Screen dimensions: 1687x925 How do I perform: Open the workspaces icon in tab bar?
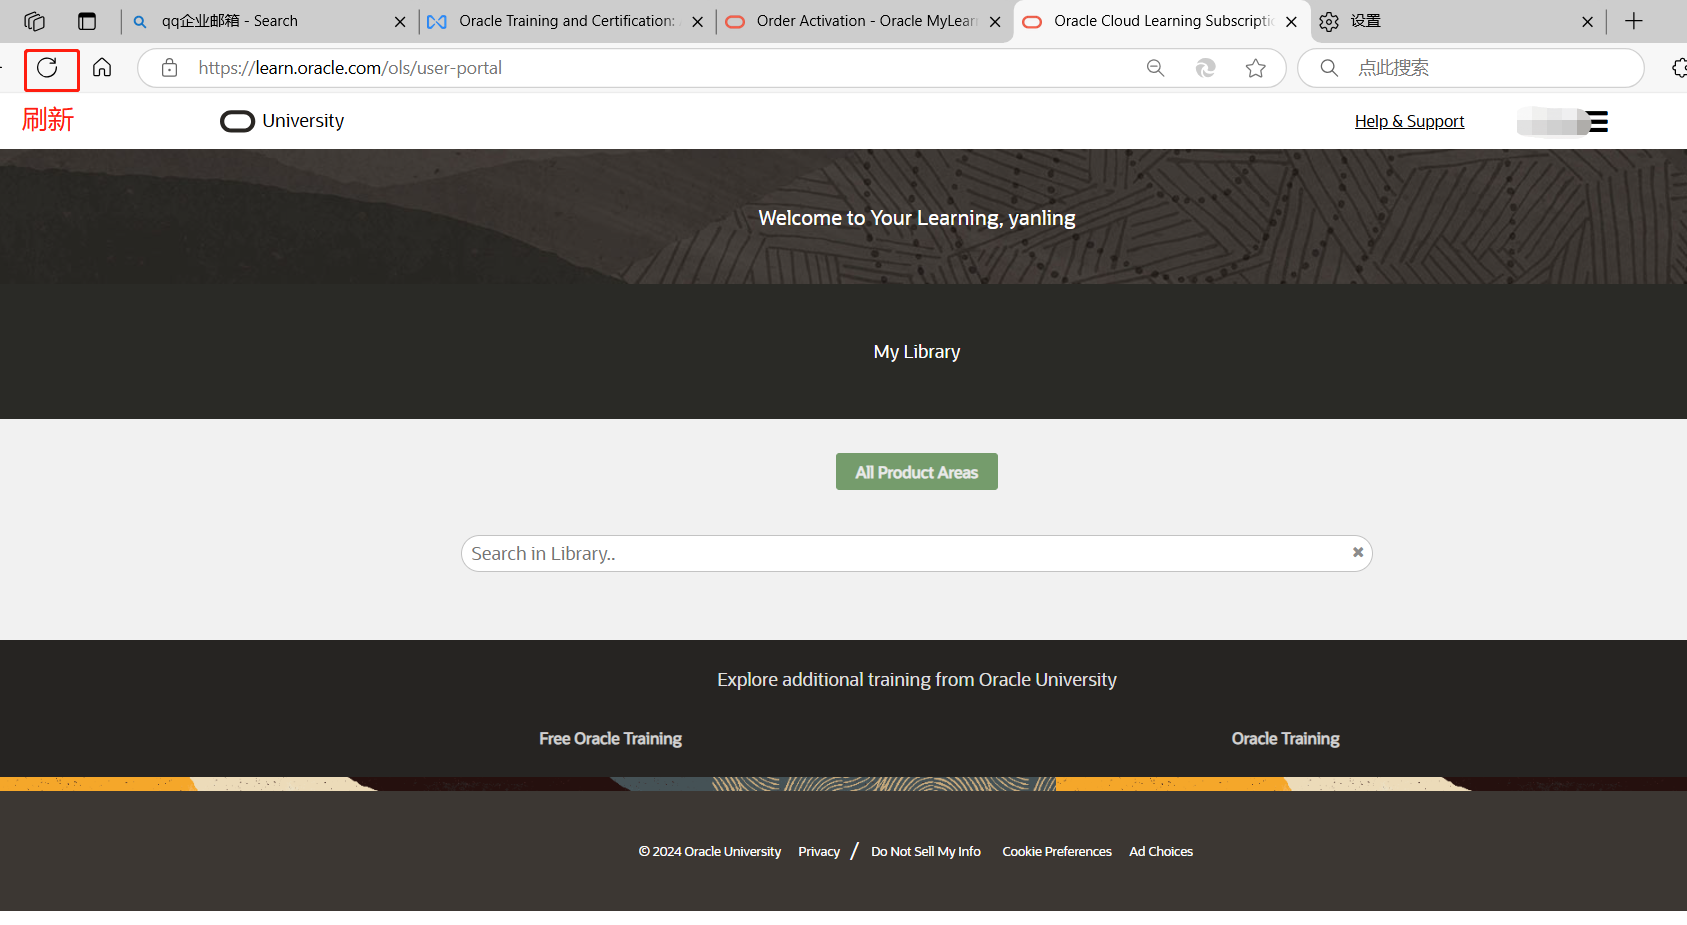coord(35,21)
